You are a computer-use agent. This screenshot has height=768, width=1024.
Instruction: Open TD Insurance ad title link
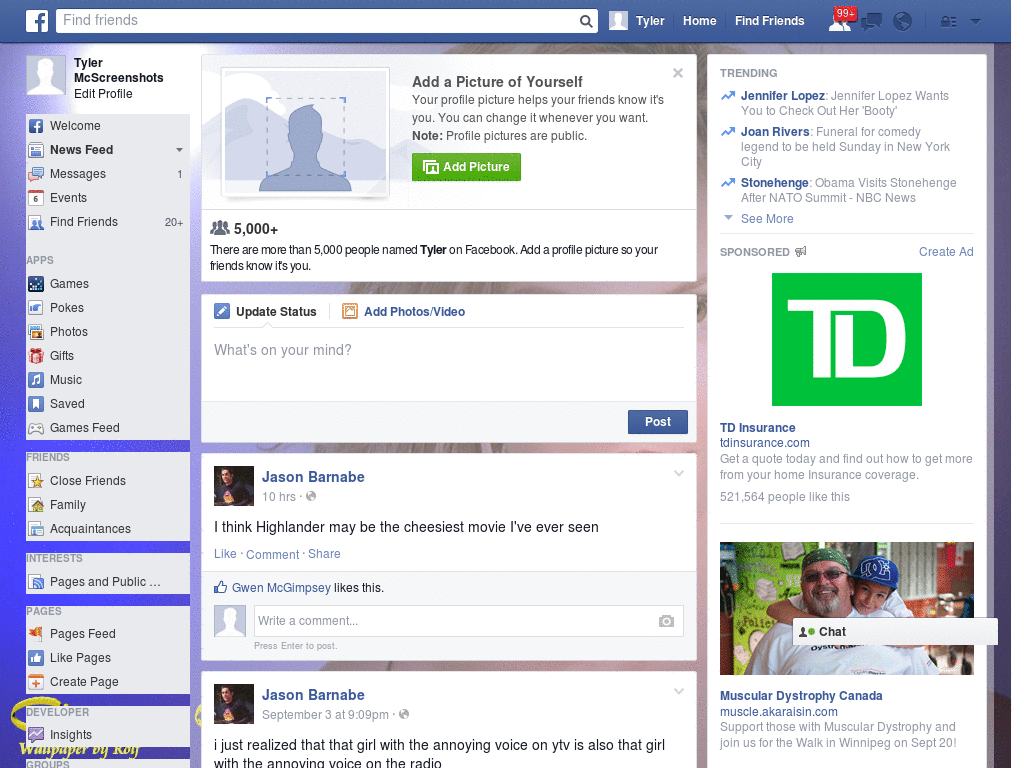[758, 428]
